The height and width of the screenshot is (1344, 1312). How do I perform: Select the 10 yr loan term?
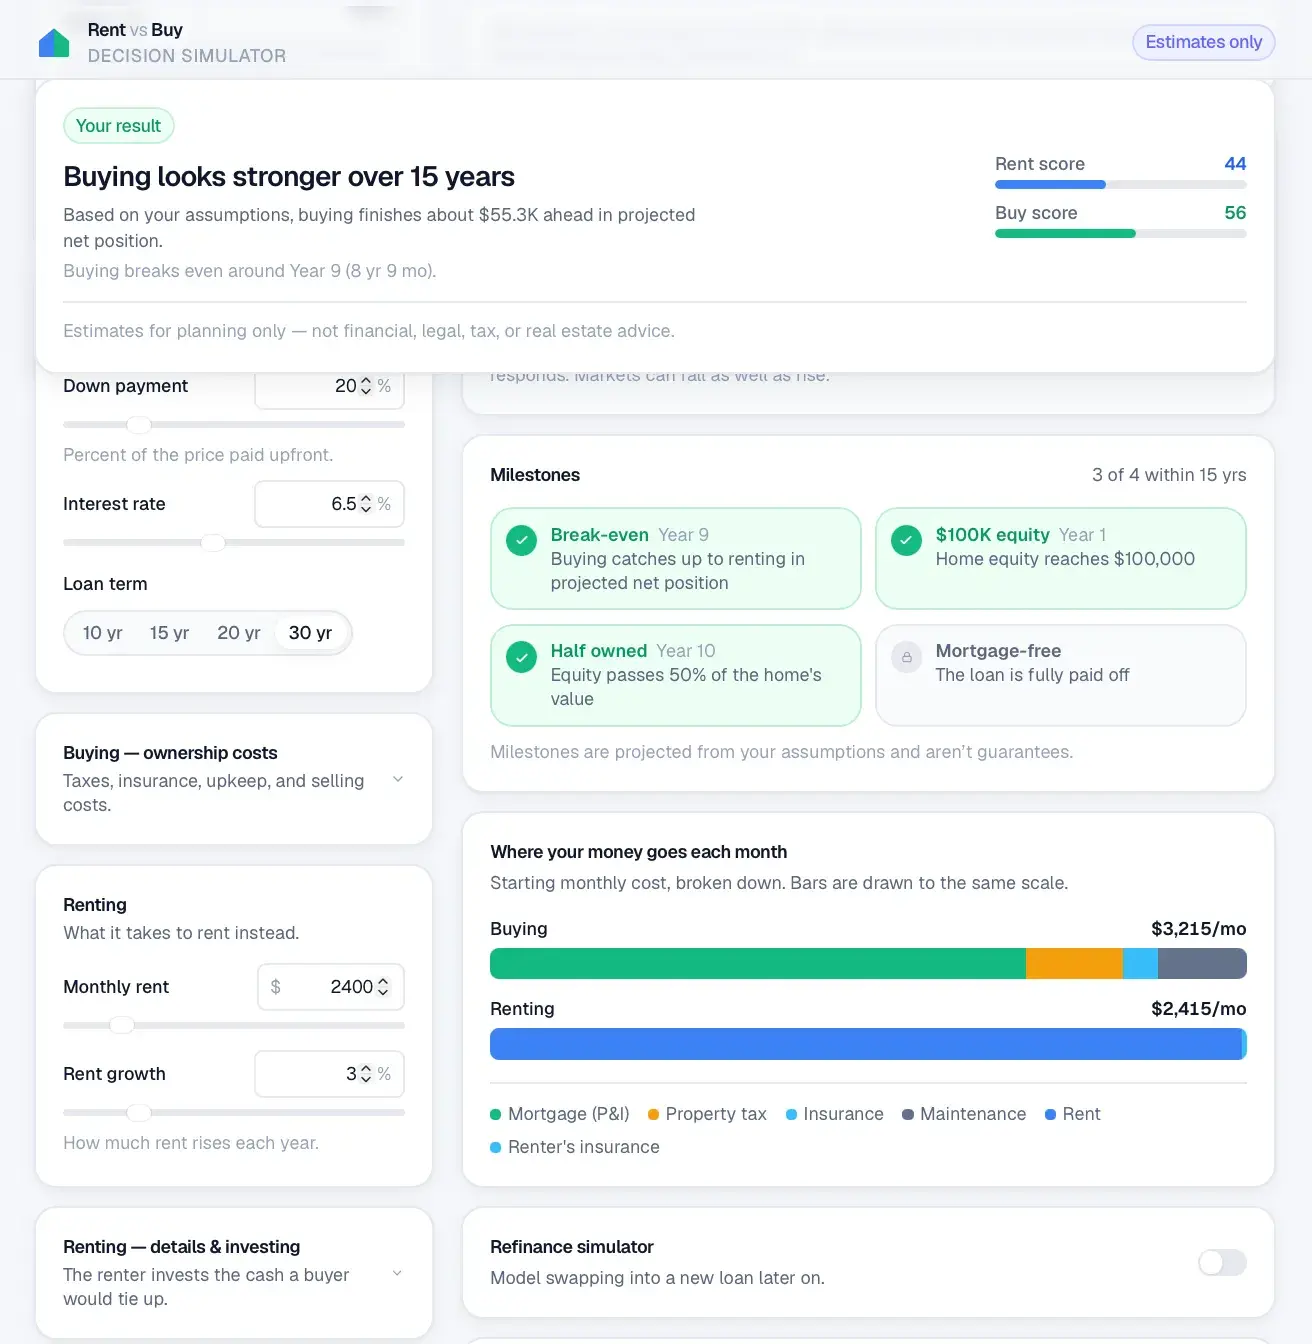coord(102,633)
